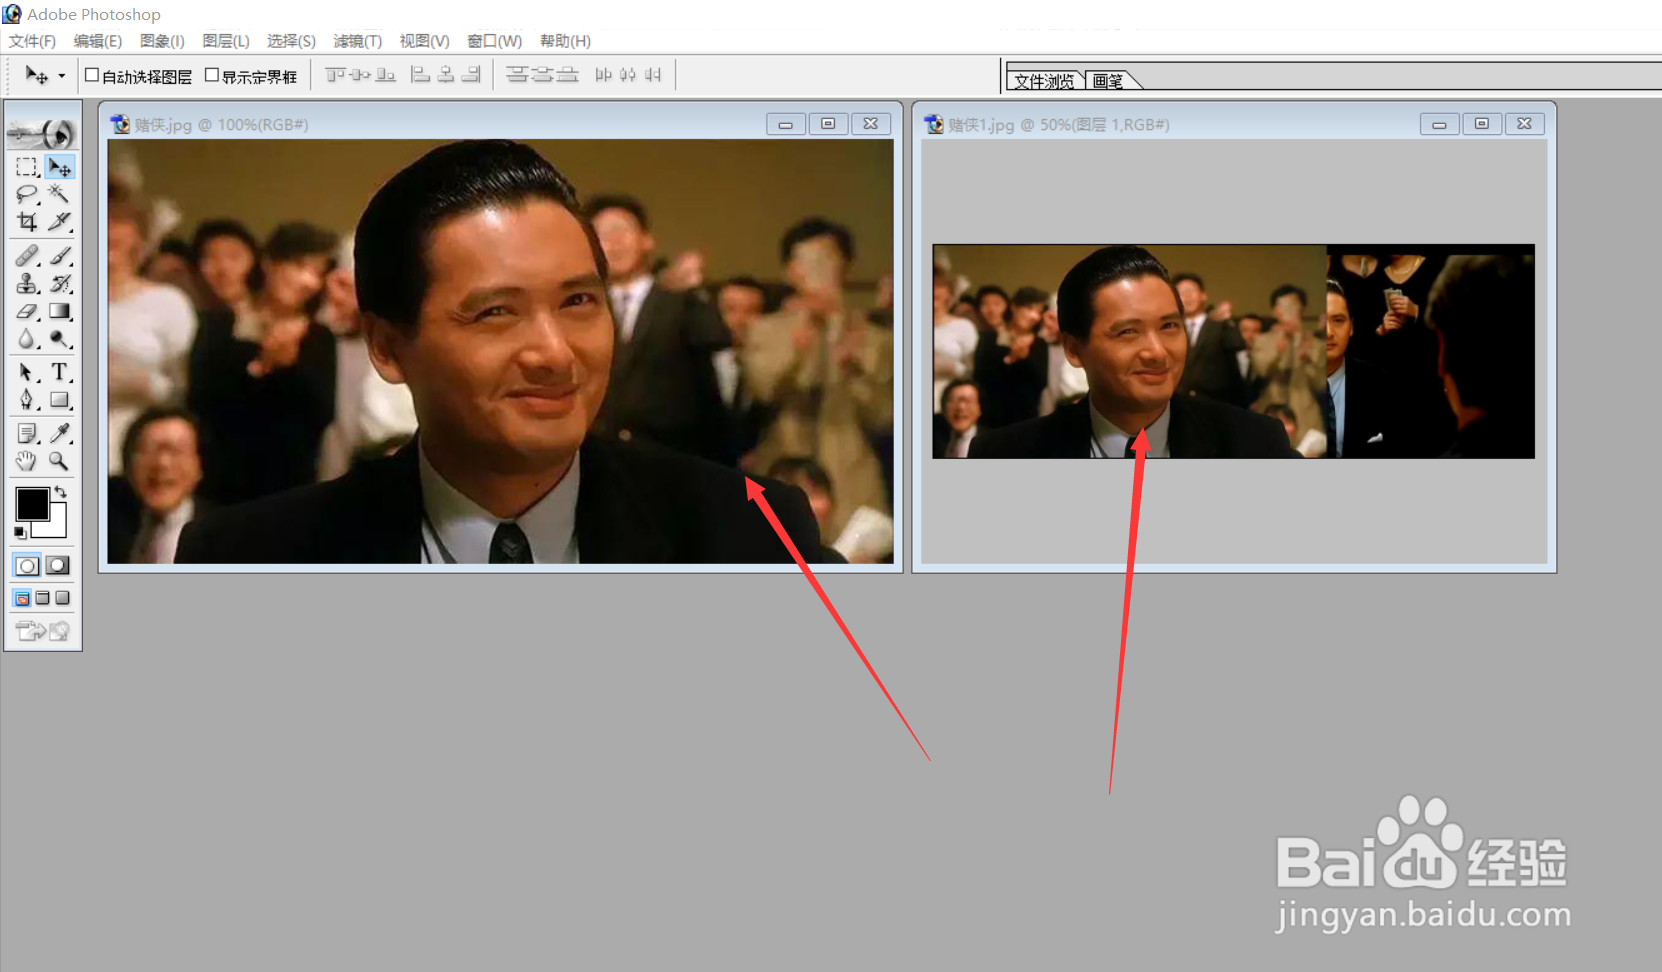
Task: Maximize the 赌侠1.jpg document window
Action: click(1482, 124)
